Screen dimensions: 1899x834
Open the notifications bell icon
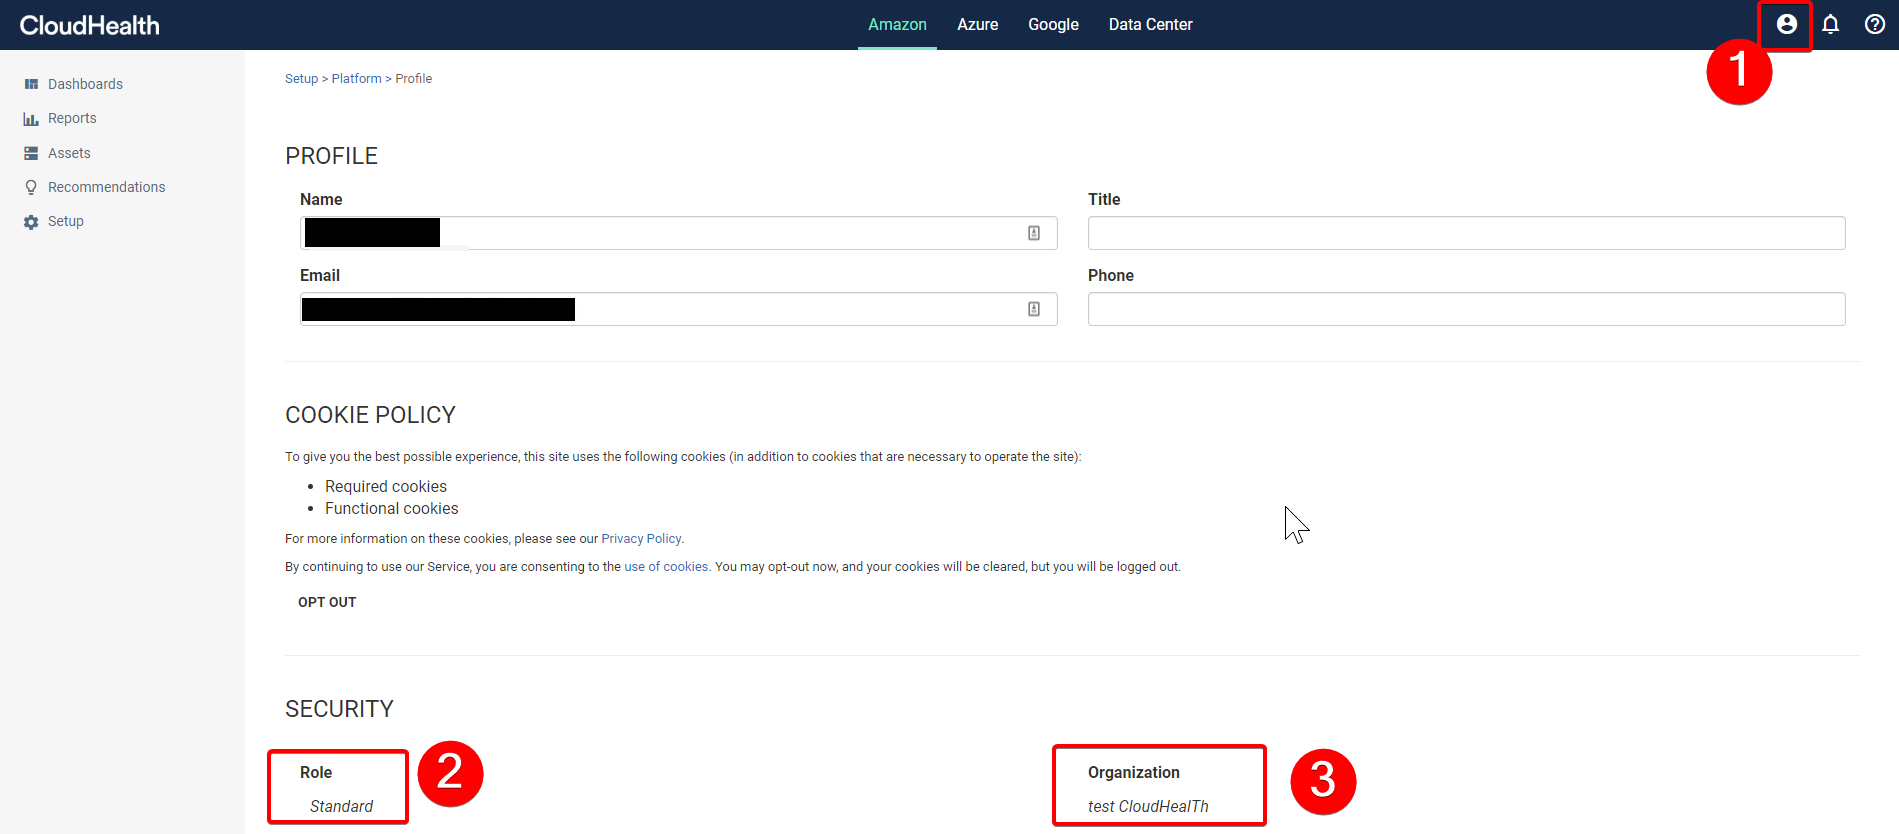tap(1830, 24)
